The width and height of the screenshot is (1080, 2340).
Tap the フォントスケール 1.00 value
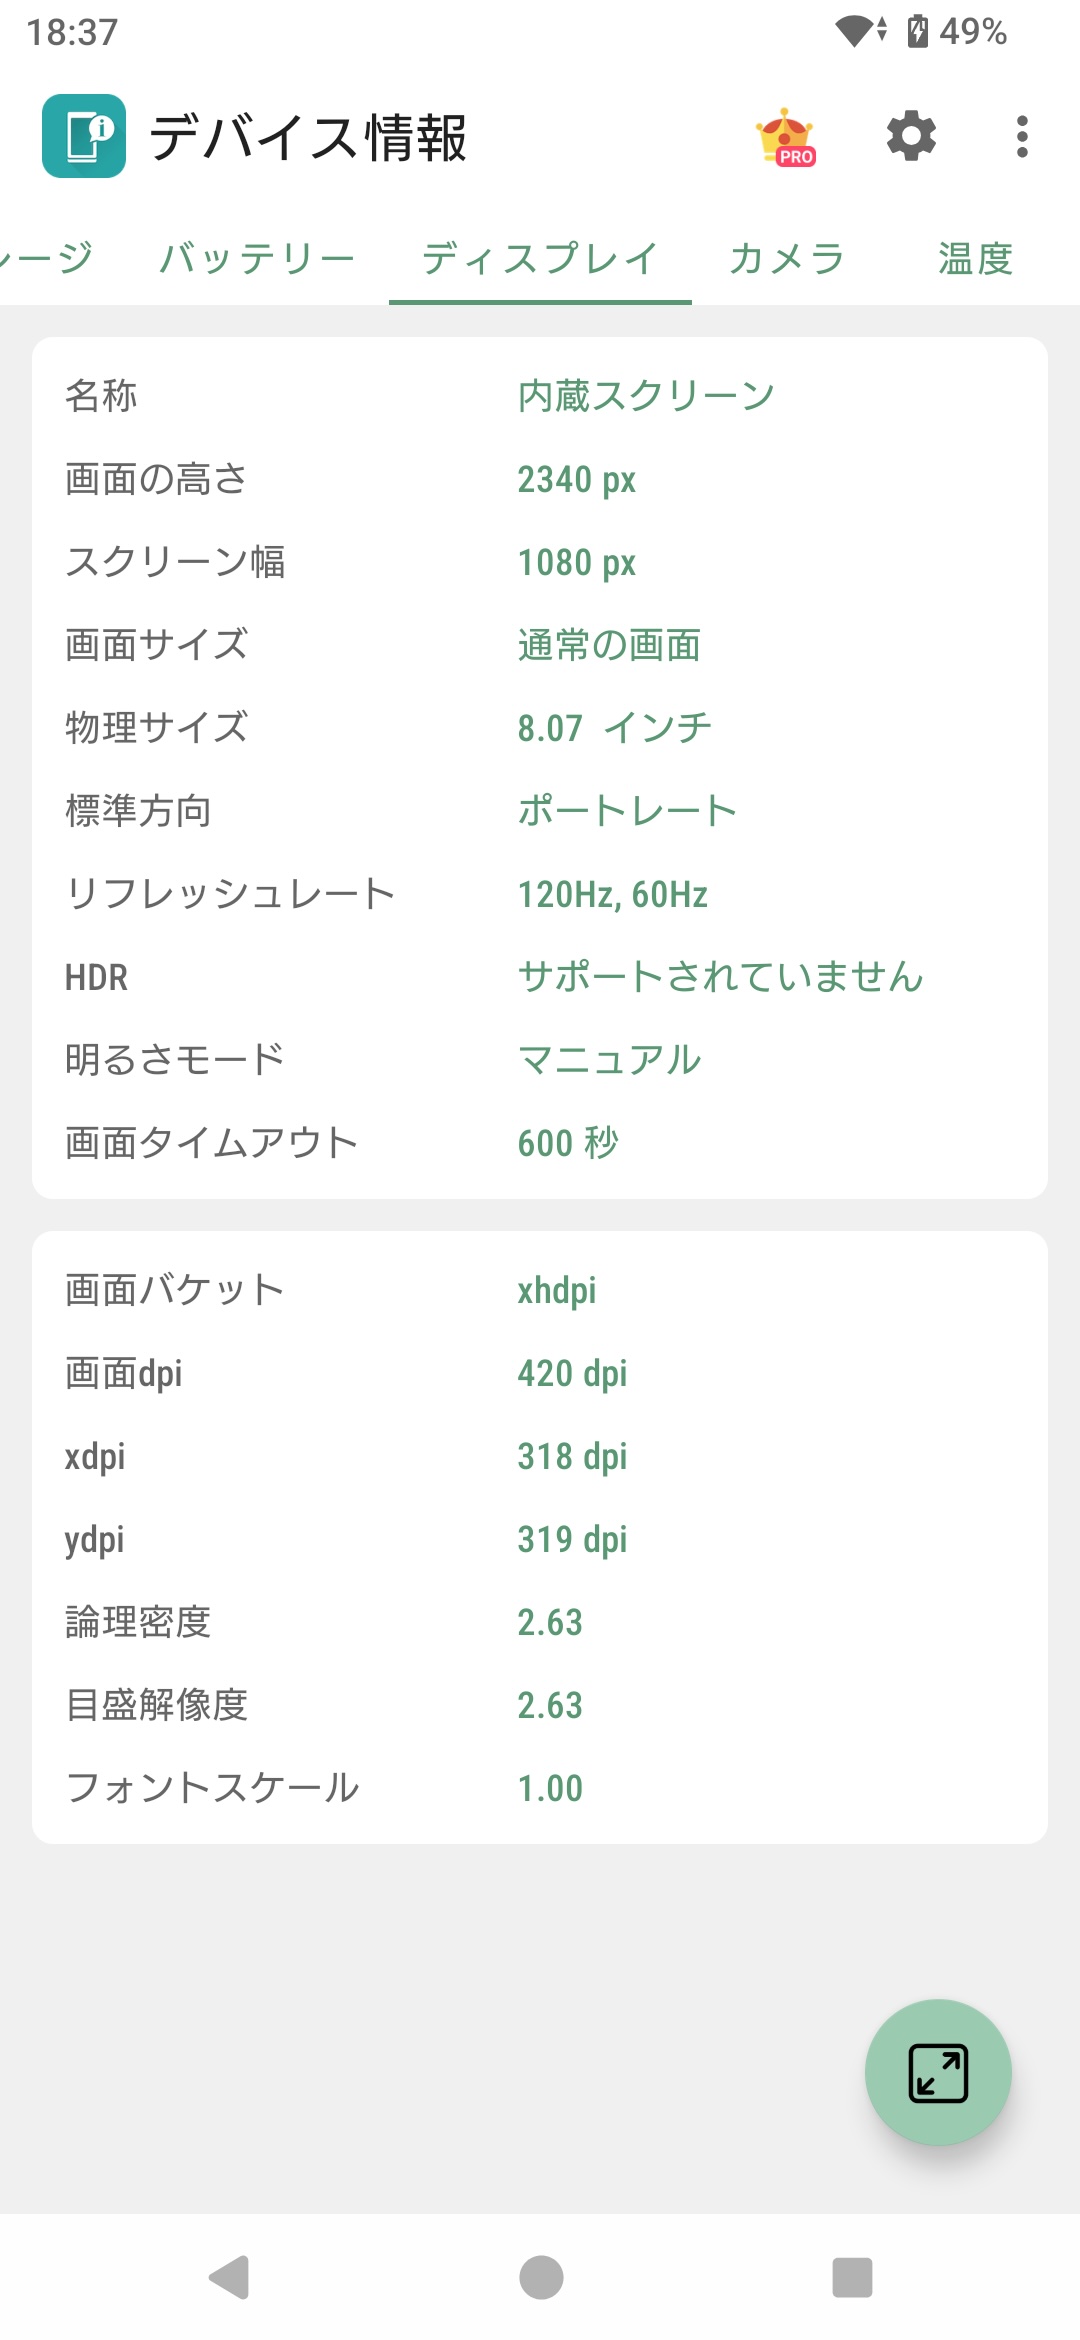(x=550, y=1788)
